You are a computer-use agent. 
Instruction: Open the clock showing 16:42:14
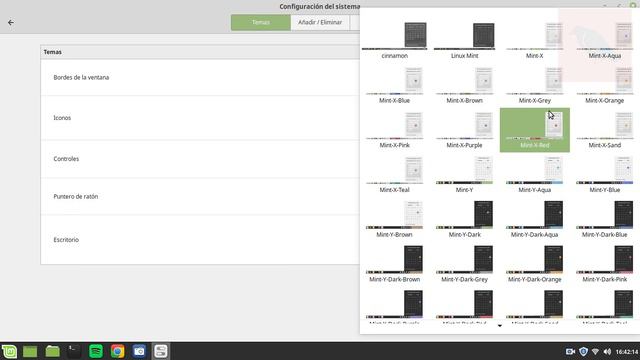pos(627,351)
